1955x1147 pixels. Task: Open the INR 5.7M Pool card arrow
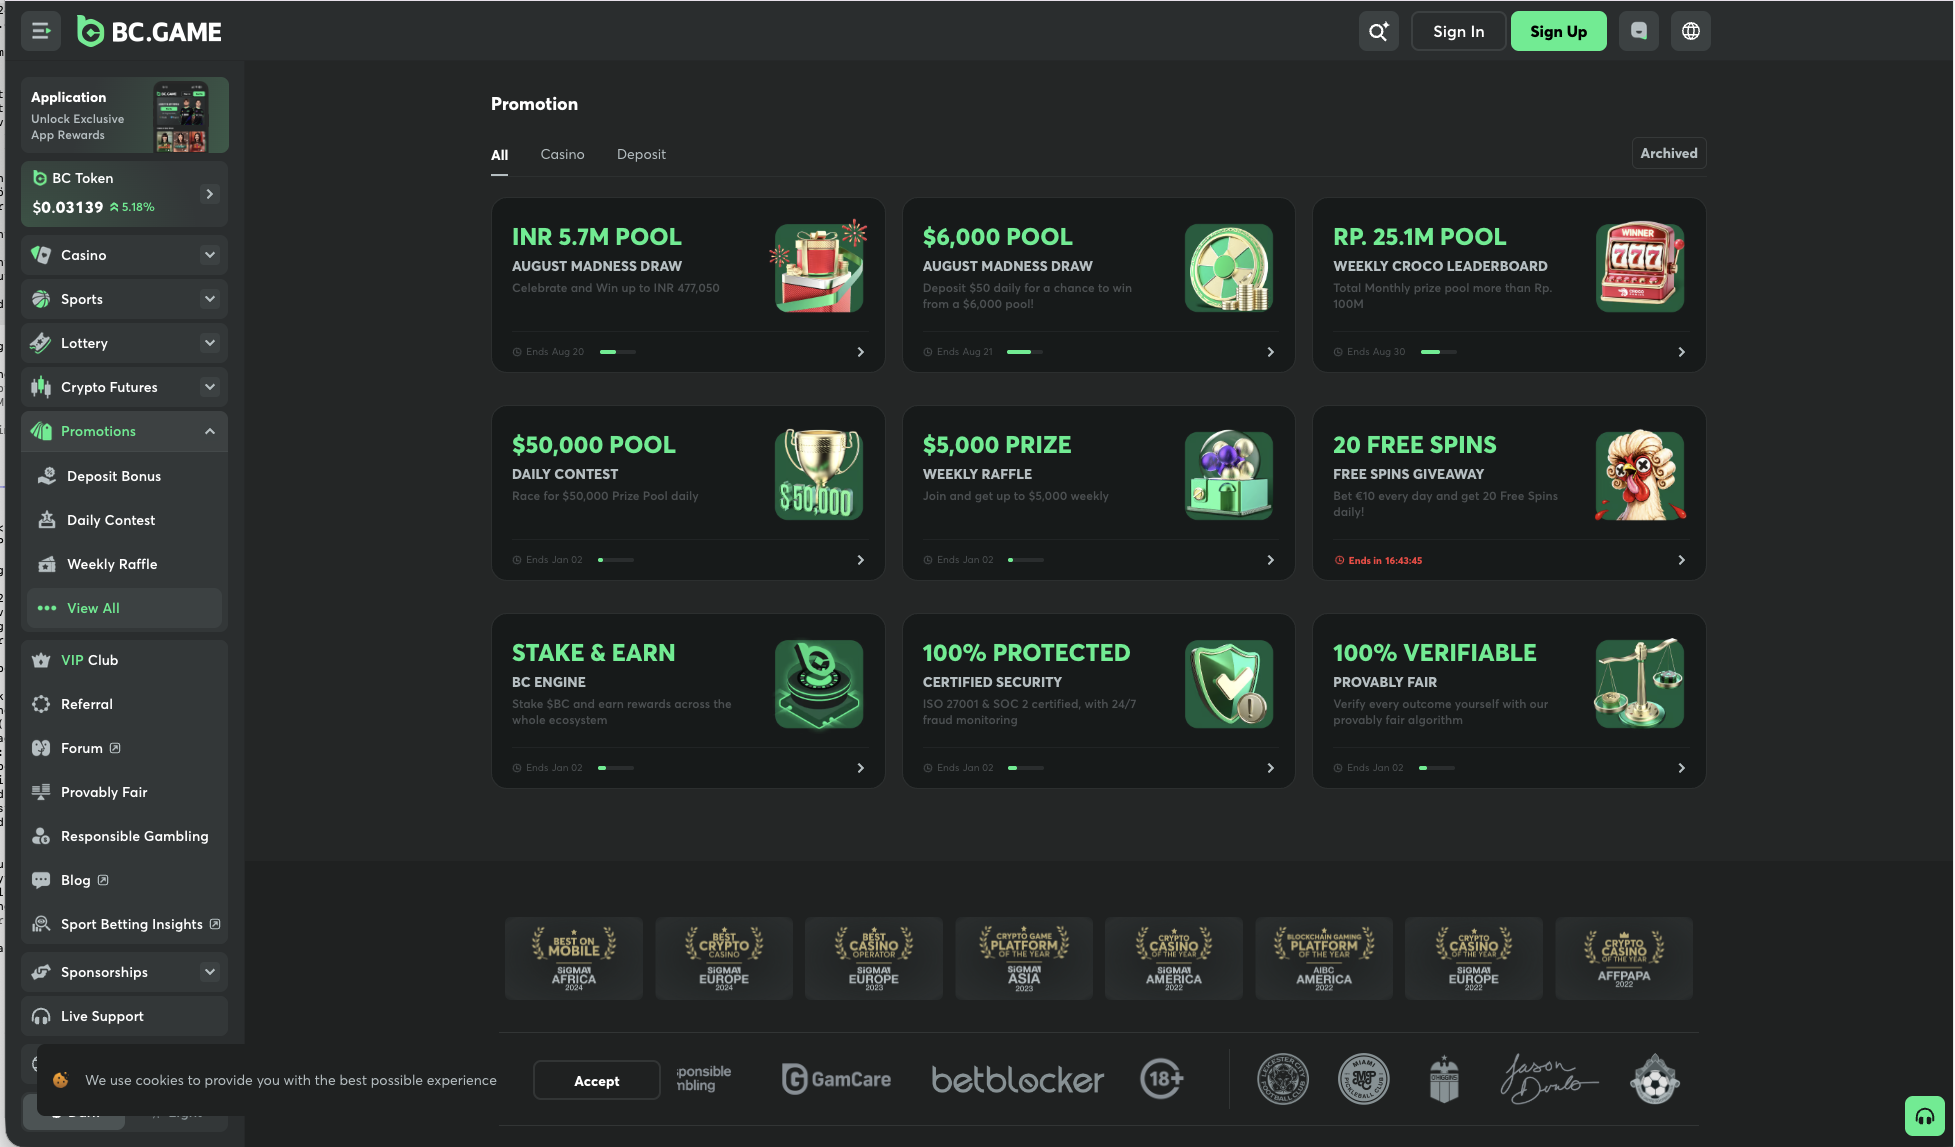pos(860,352)
